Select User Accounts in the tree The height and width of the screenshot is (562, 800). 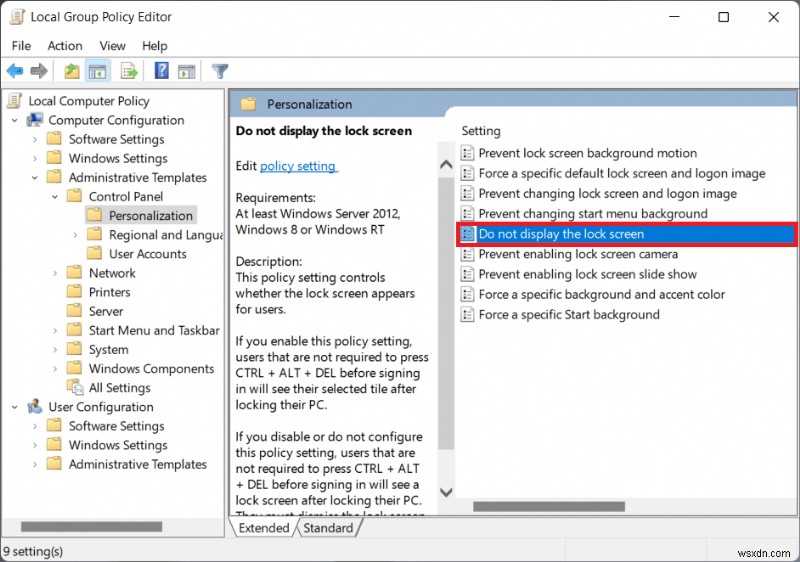[x=147, y=254]
